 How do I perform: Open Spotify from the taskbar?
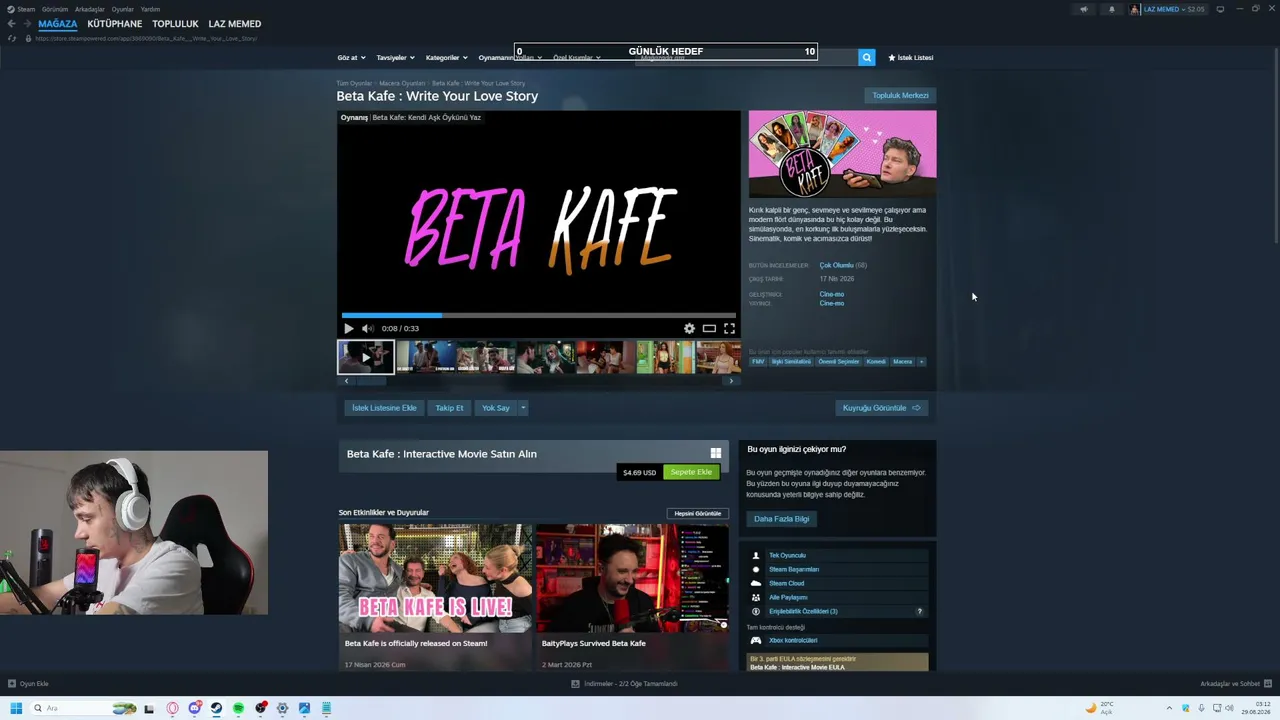[238, 708]
